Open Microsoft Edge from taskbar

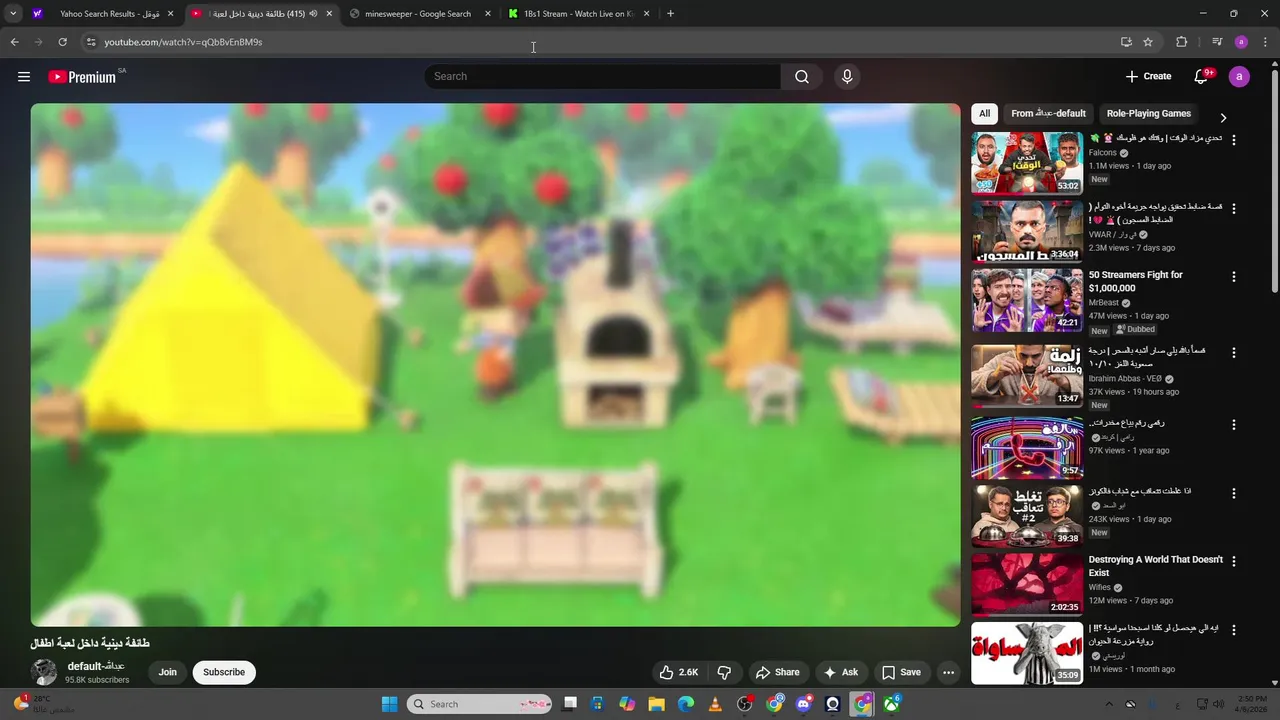click(686, 704)
